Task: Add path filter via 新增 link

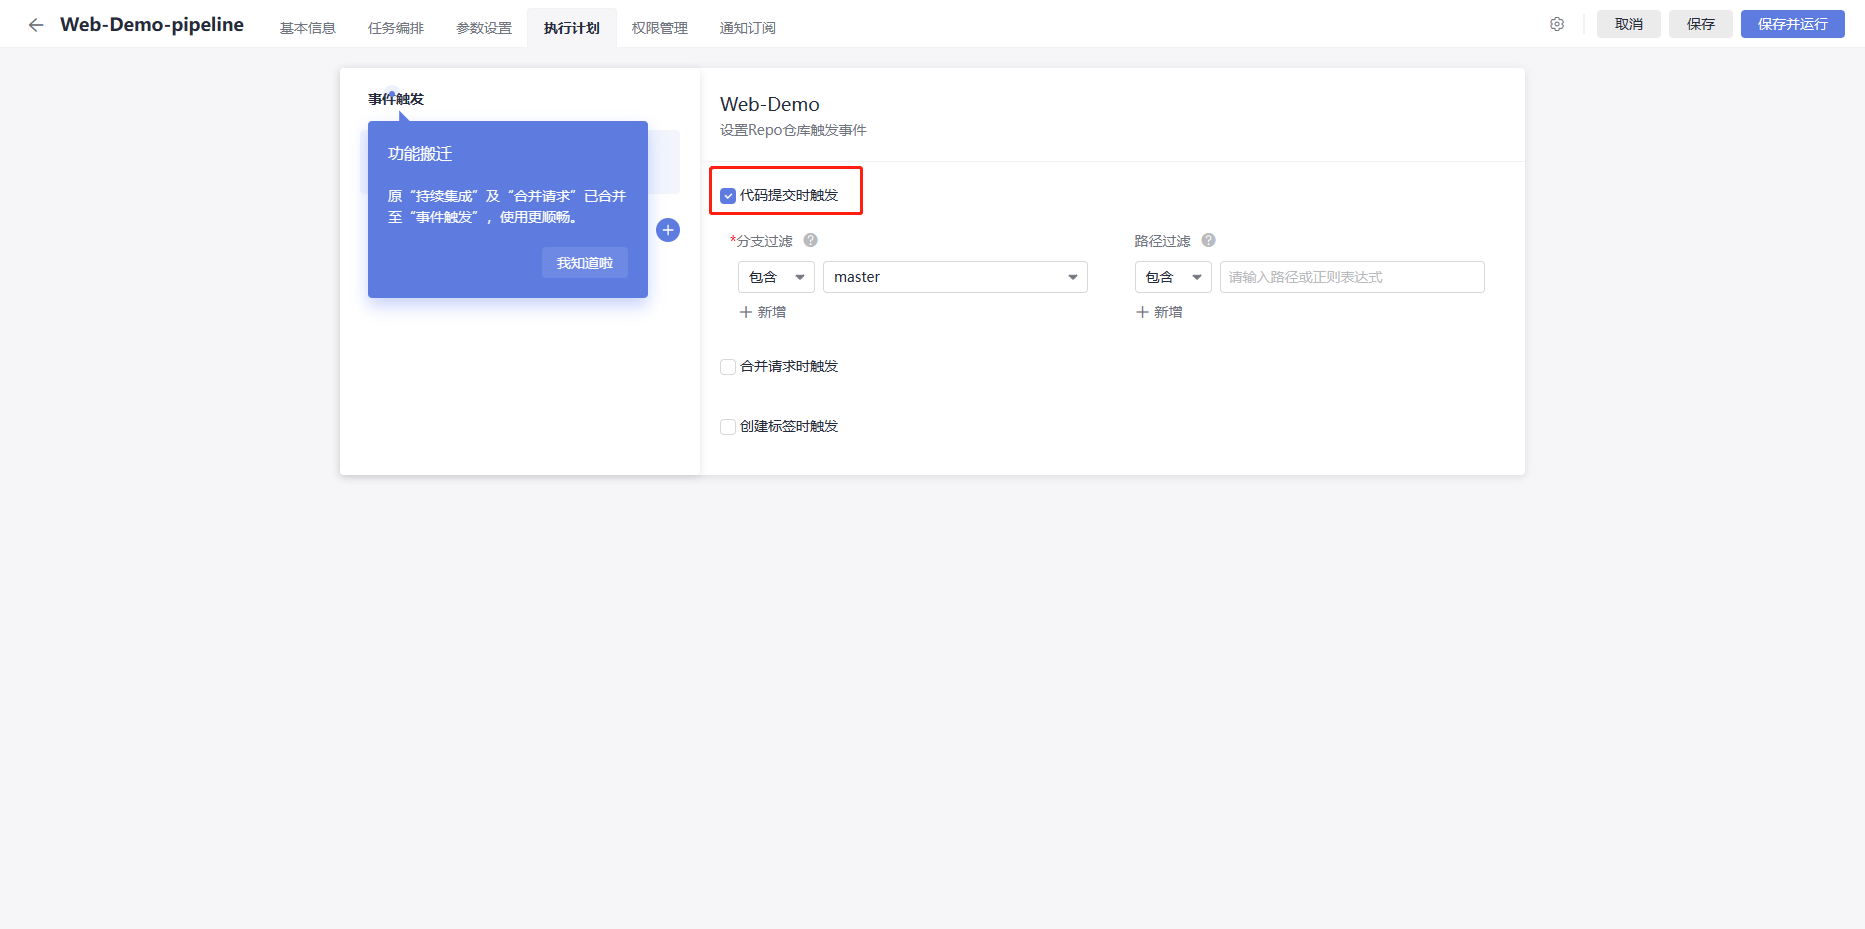Action: point(1160,312)
